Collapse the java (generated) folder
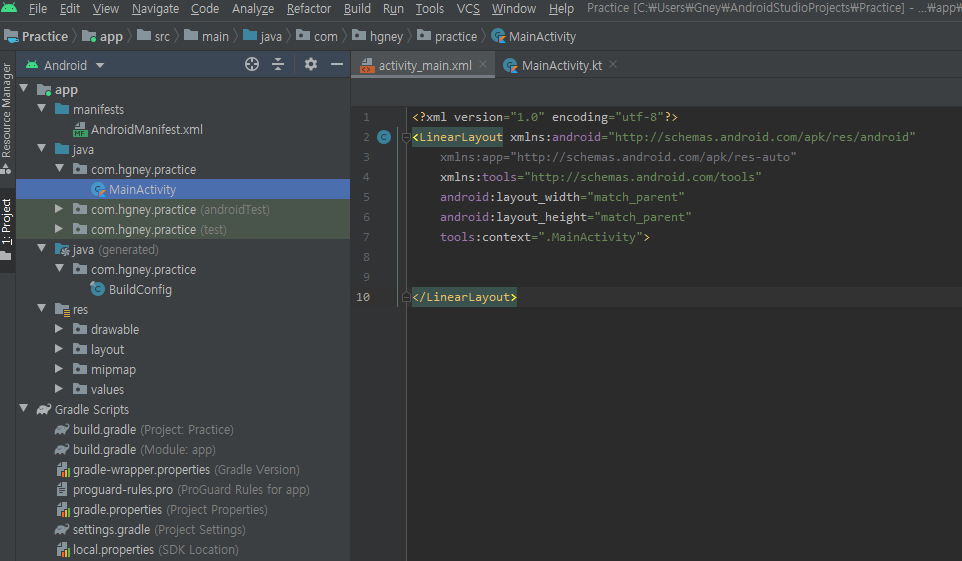The image size is (962, 561). pyautogui.click(x=42, y=249)
